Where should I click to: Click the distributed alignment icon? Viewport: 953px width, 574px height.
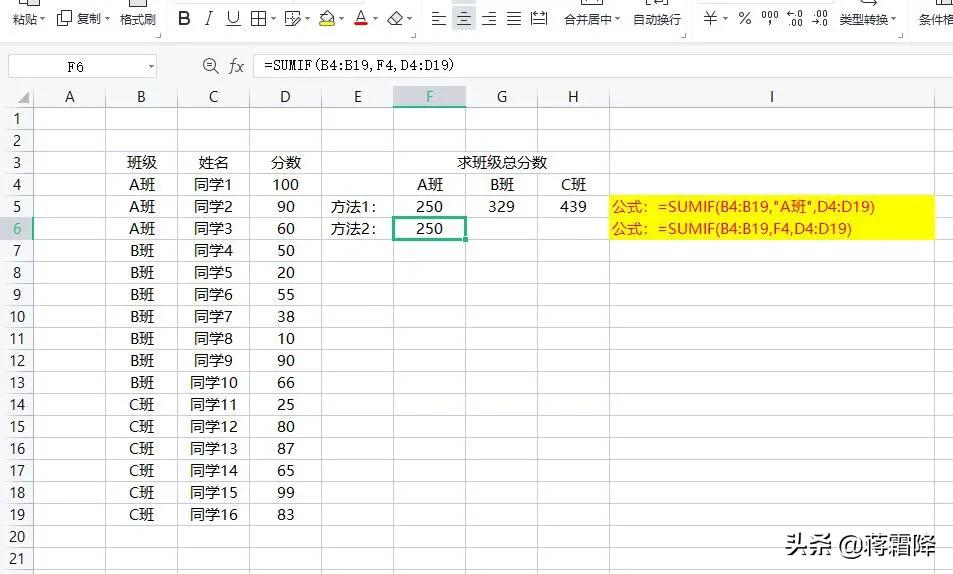pyautogui.click(x=539, y=19)
